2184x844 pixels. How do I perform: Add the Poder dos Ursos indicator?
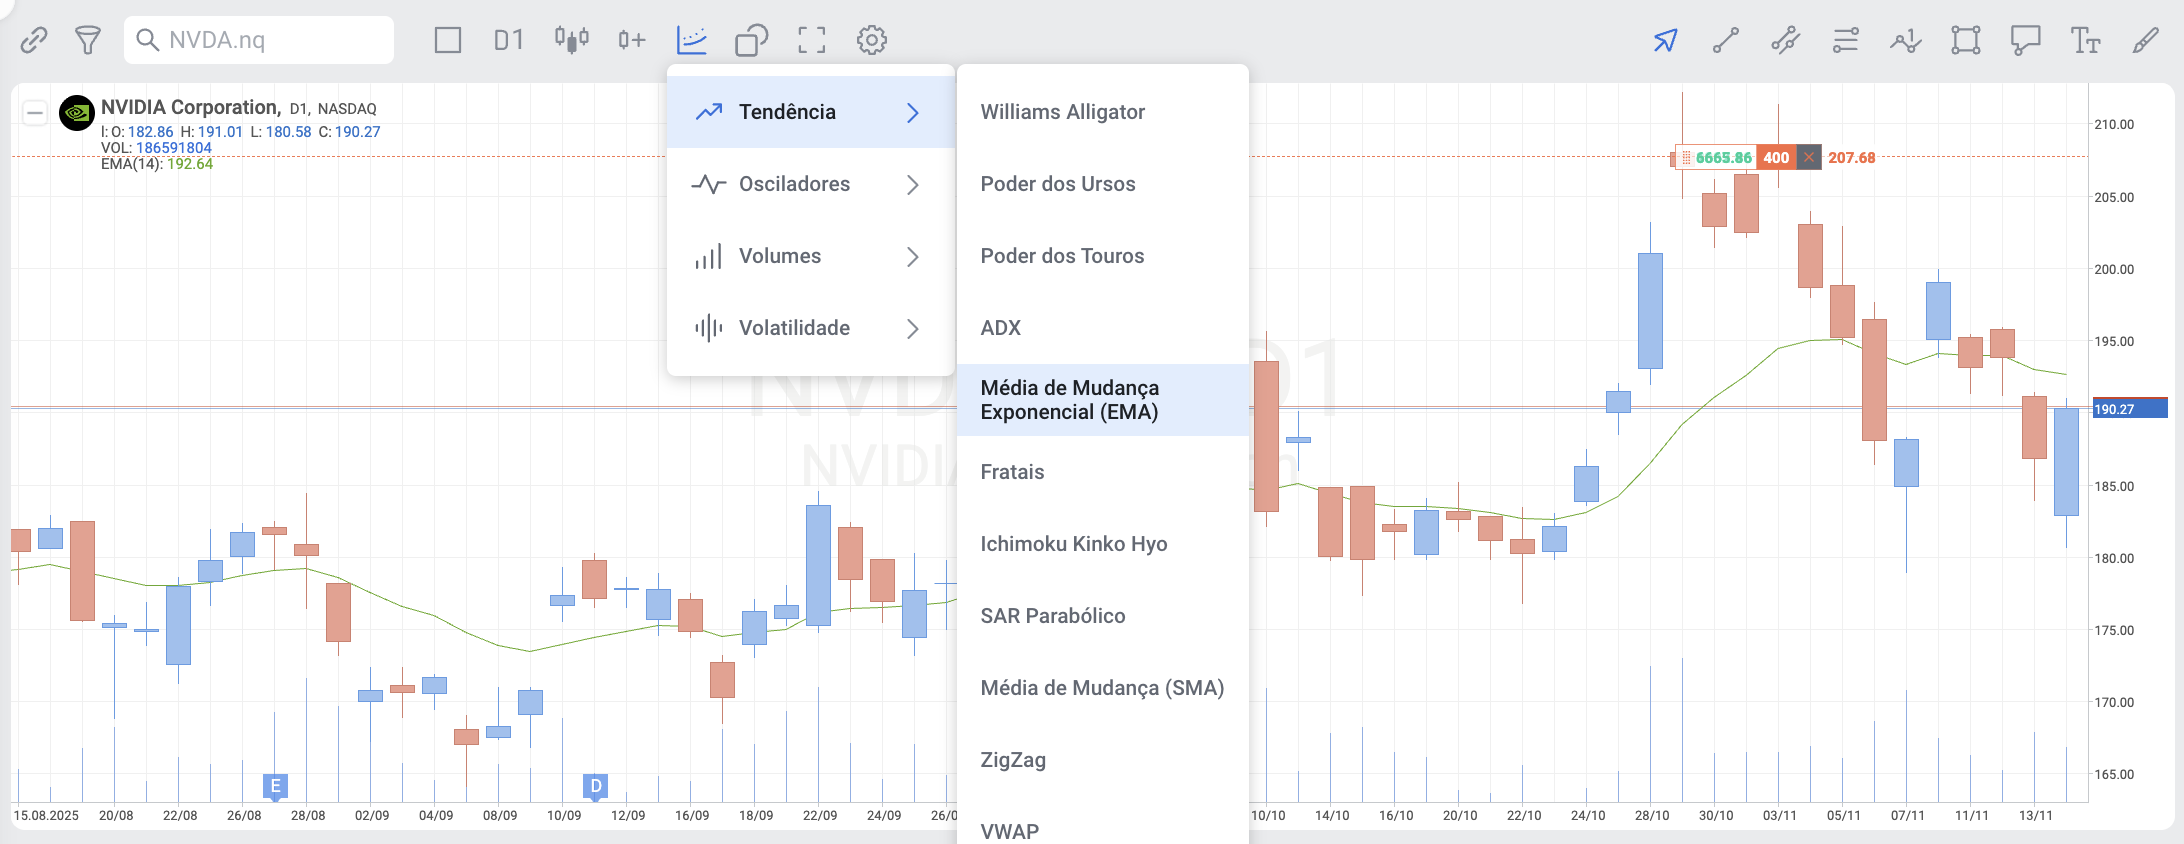pyautogui.click(x=1103, y=184)
